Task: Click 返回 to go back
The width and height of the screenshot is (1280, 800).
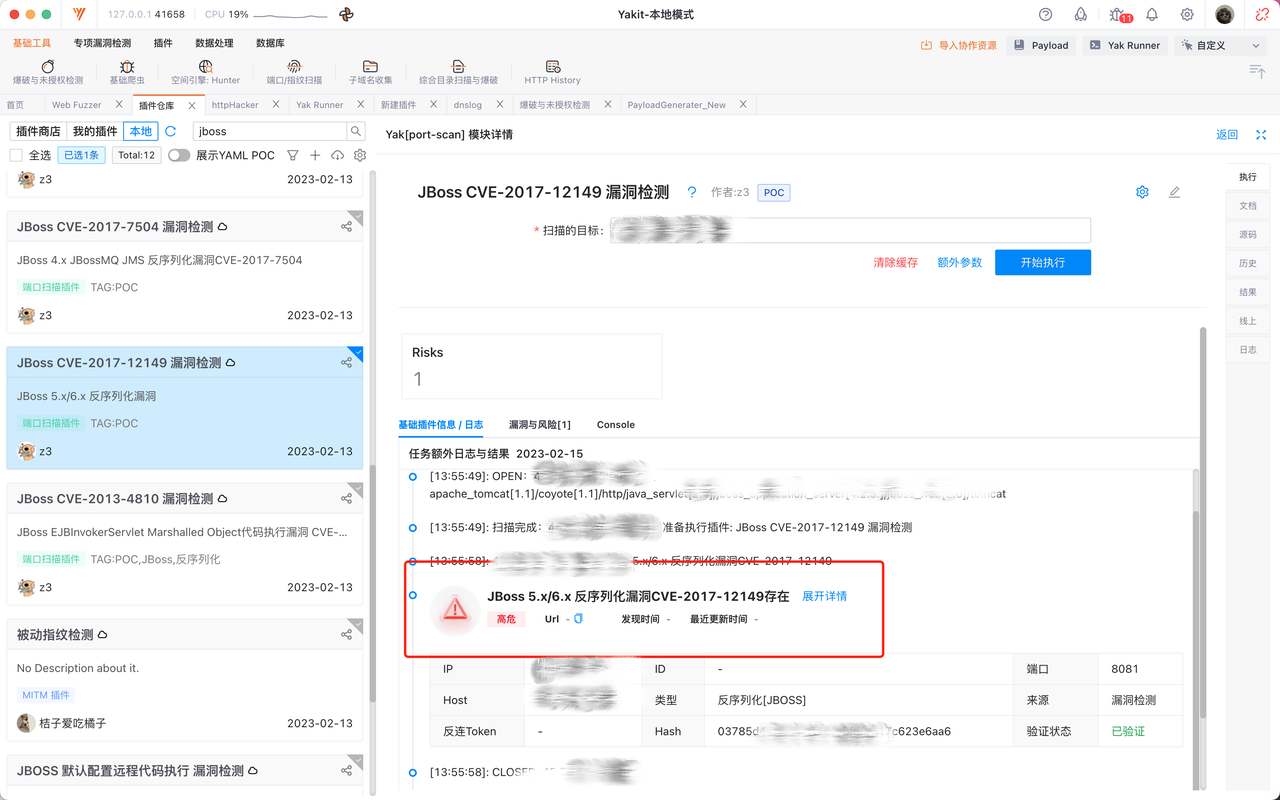Action: coord(1227,135)
